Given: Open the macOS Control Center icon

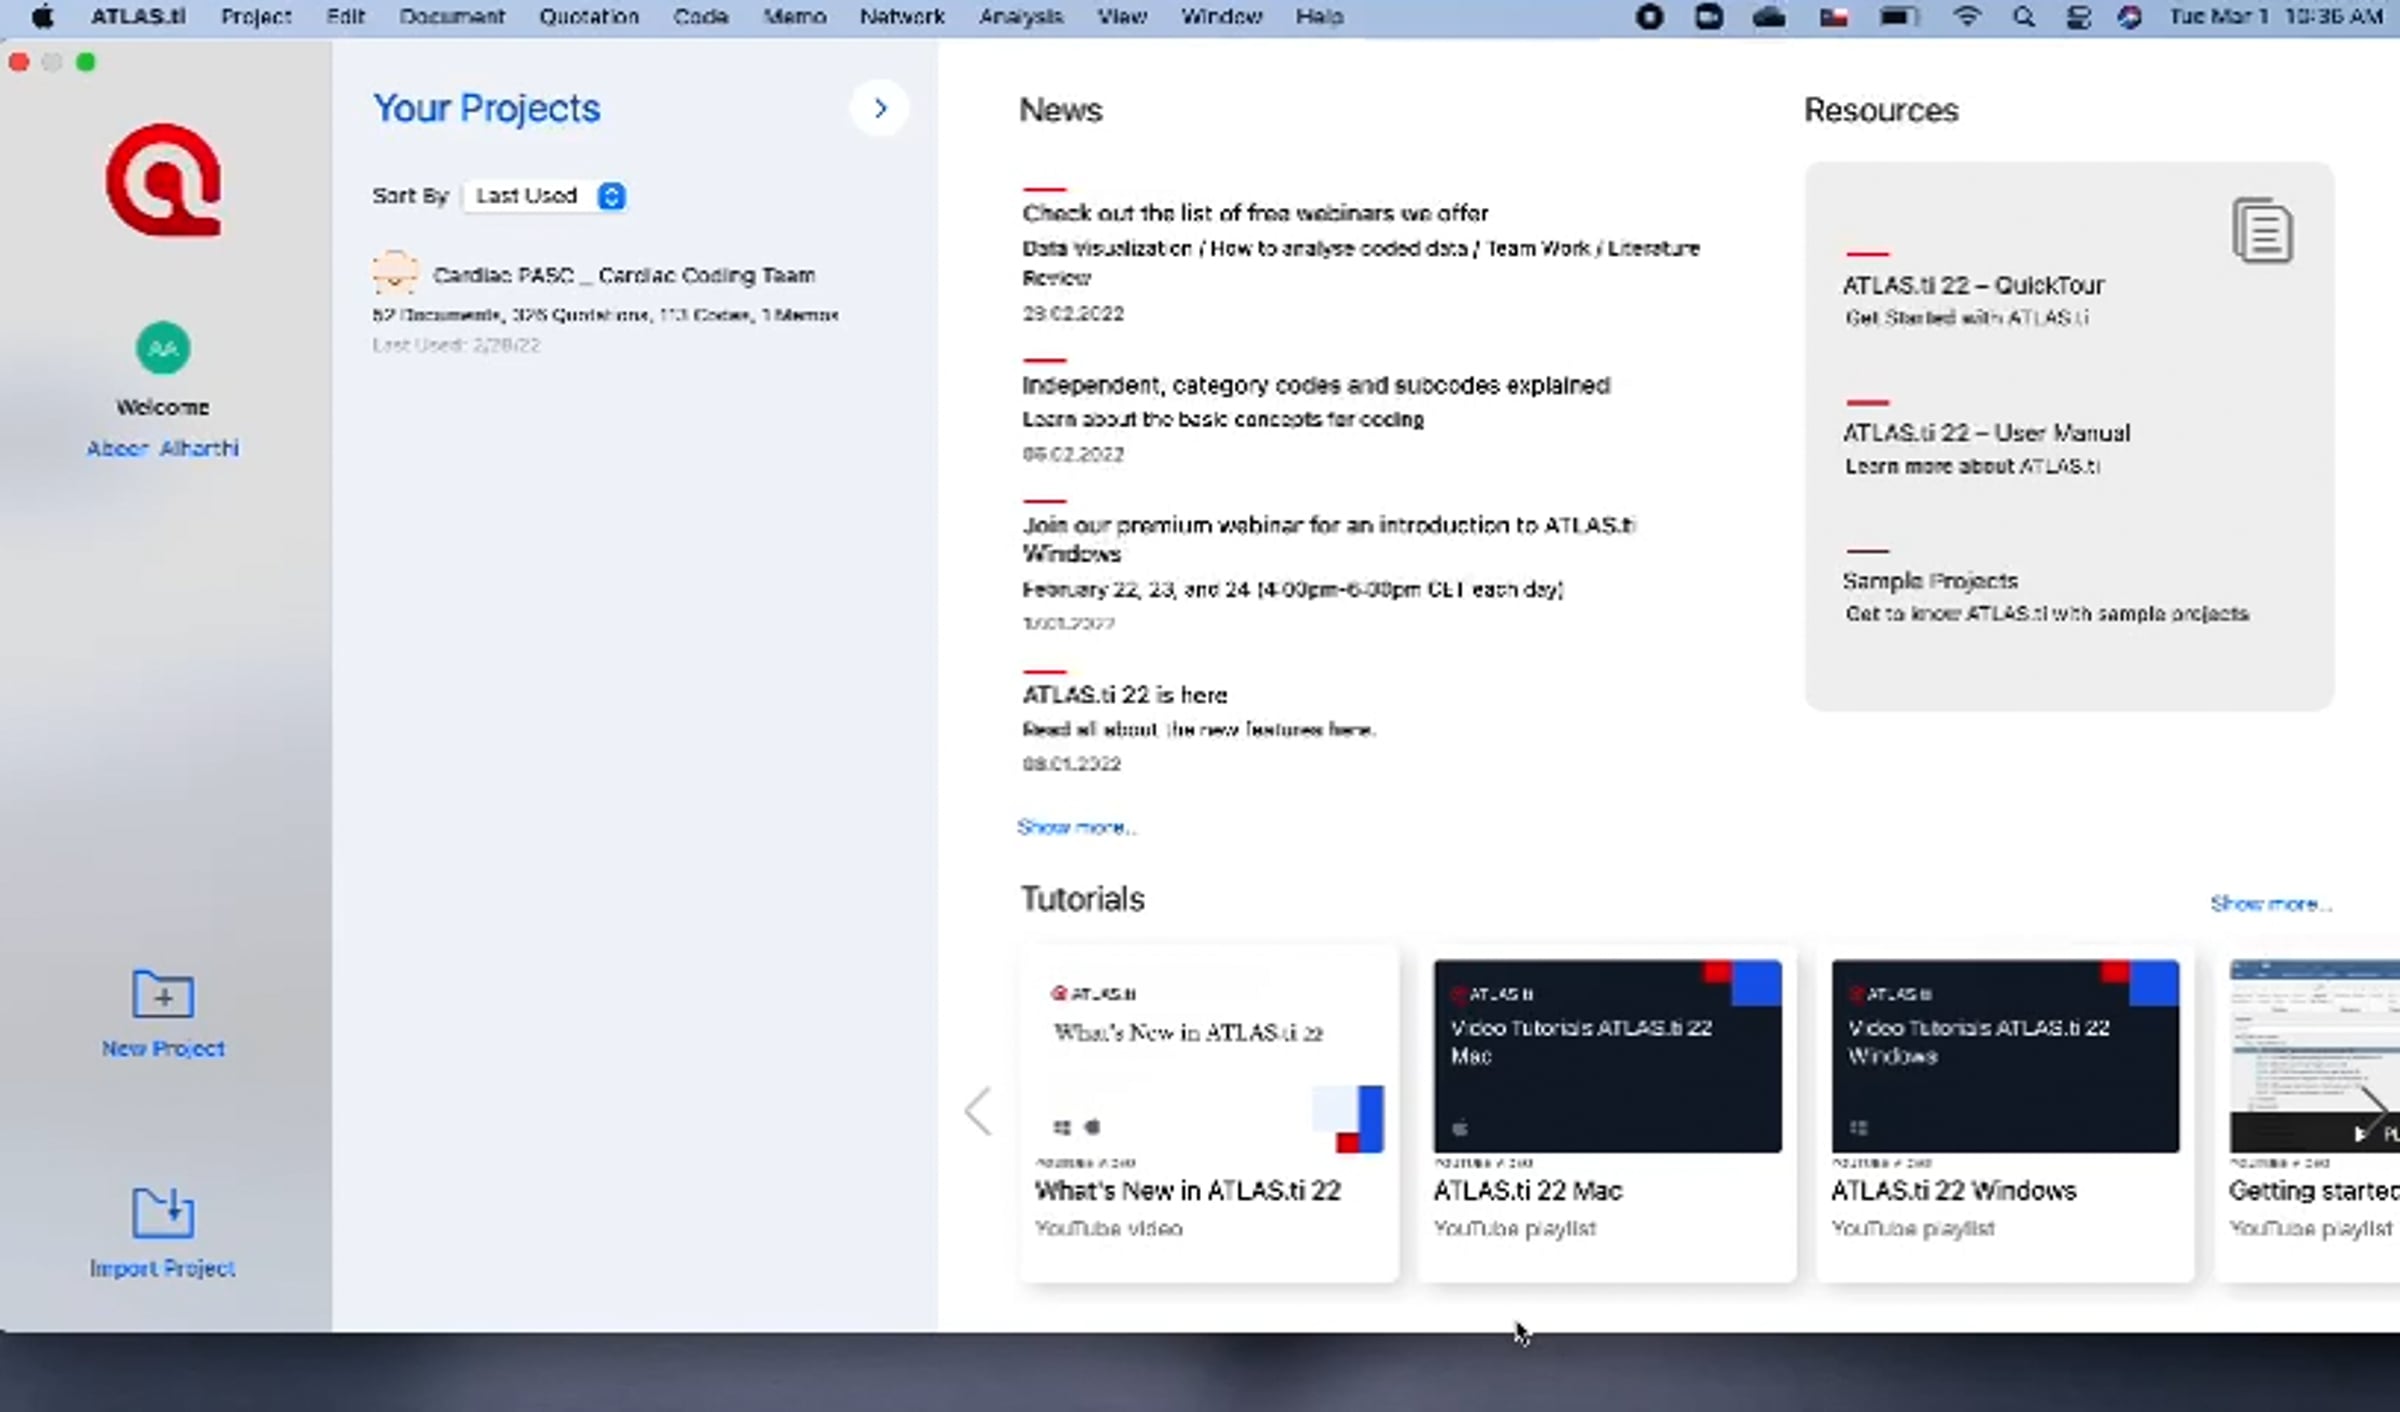Looking at the screenshot, I should [2078, 17].
